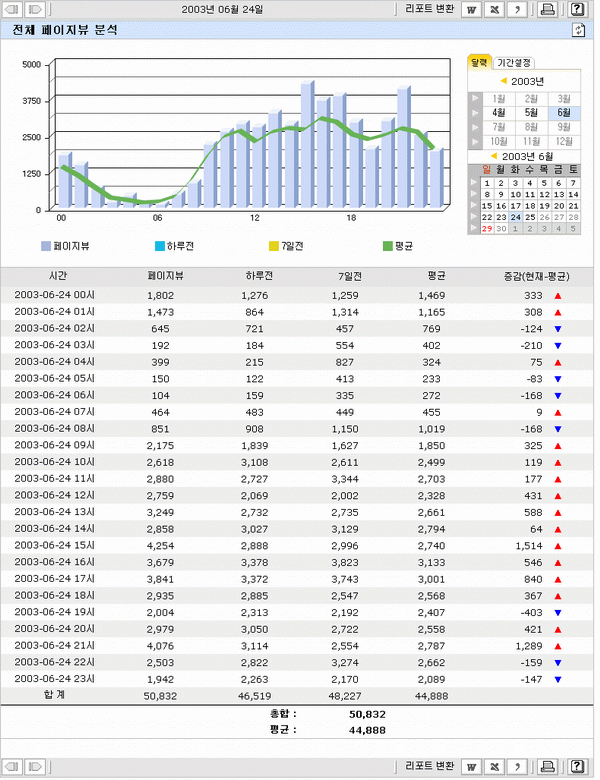Select week arrow beside the date 8 row
The image size is (600, 780).
pos(474,194)
